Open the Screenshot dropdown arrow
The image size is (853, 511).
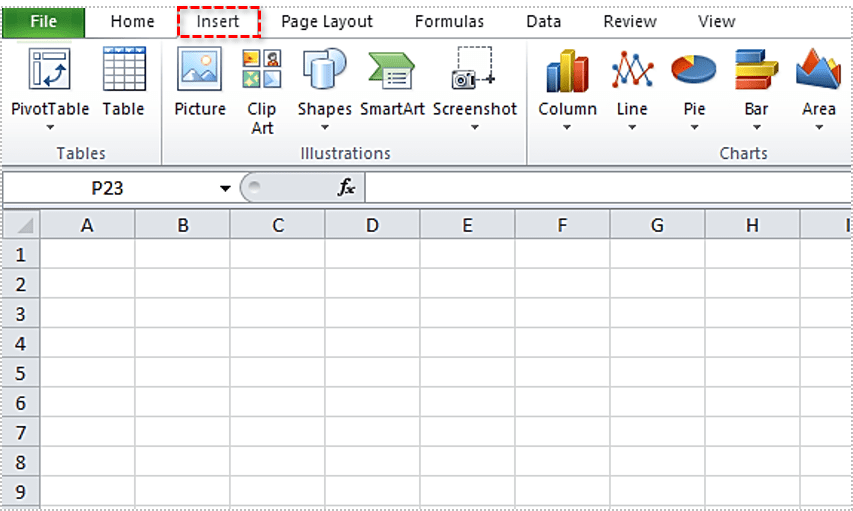(475, 128)
